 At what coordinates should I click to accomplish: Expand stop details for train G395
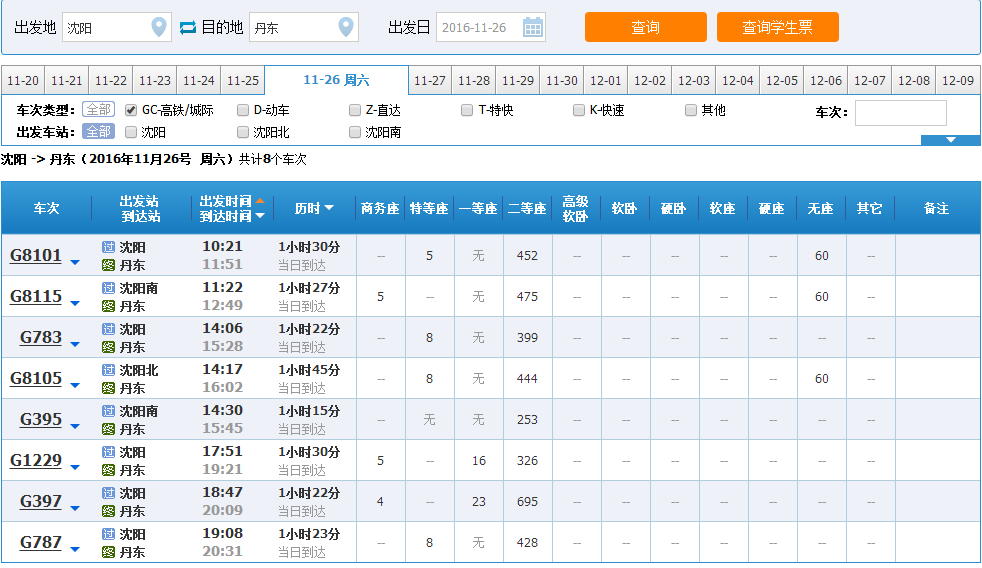75,426
